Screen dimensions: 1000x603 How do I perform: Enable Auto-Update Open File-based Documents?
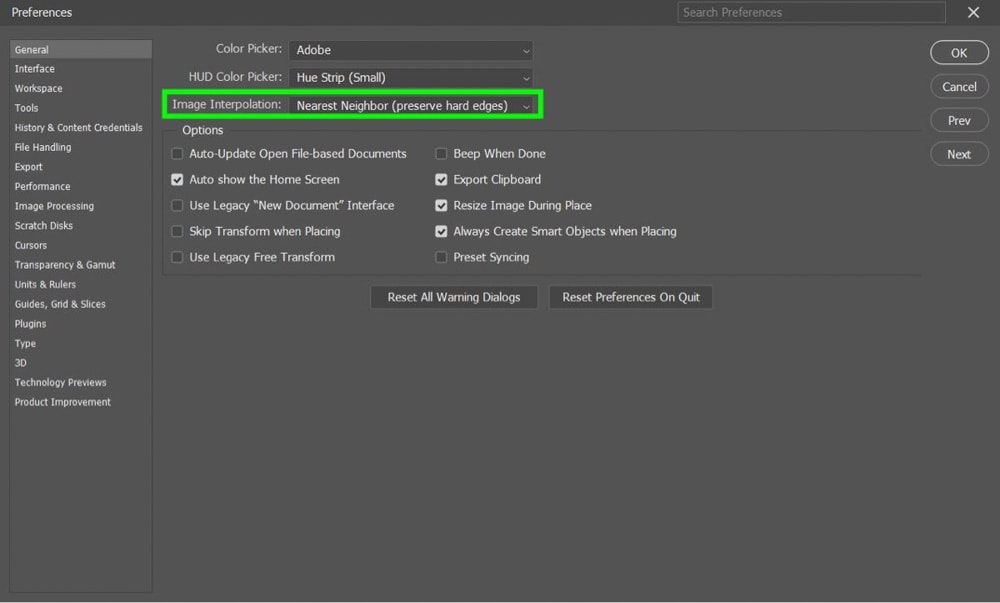click(177, 153)
